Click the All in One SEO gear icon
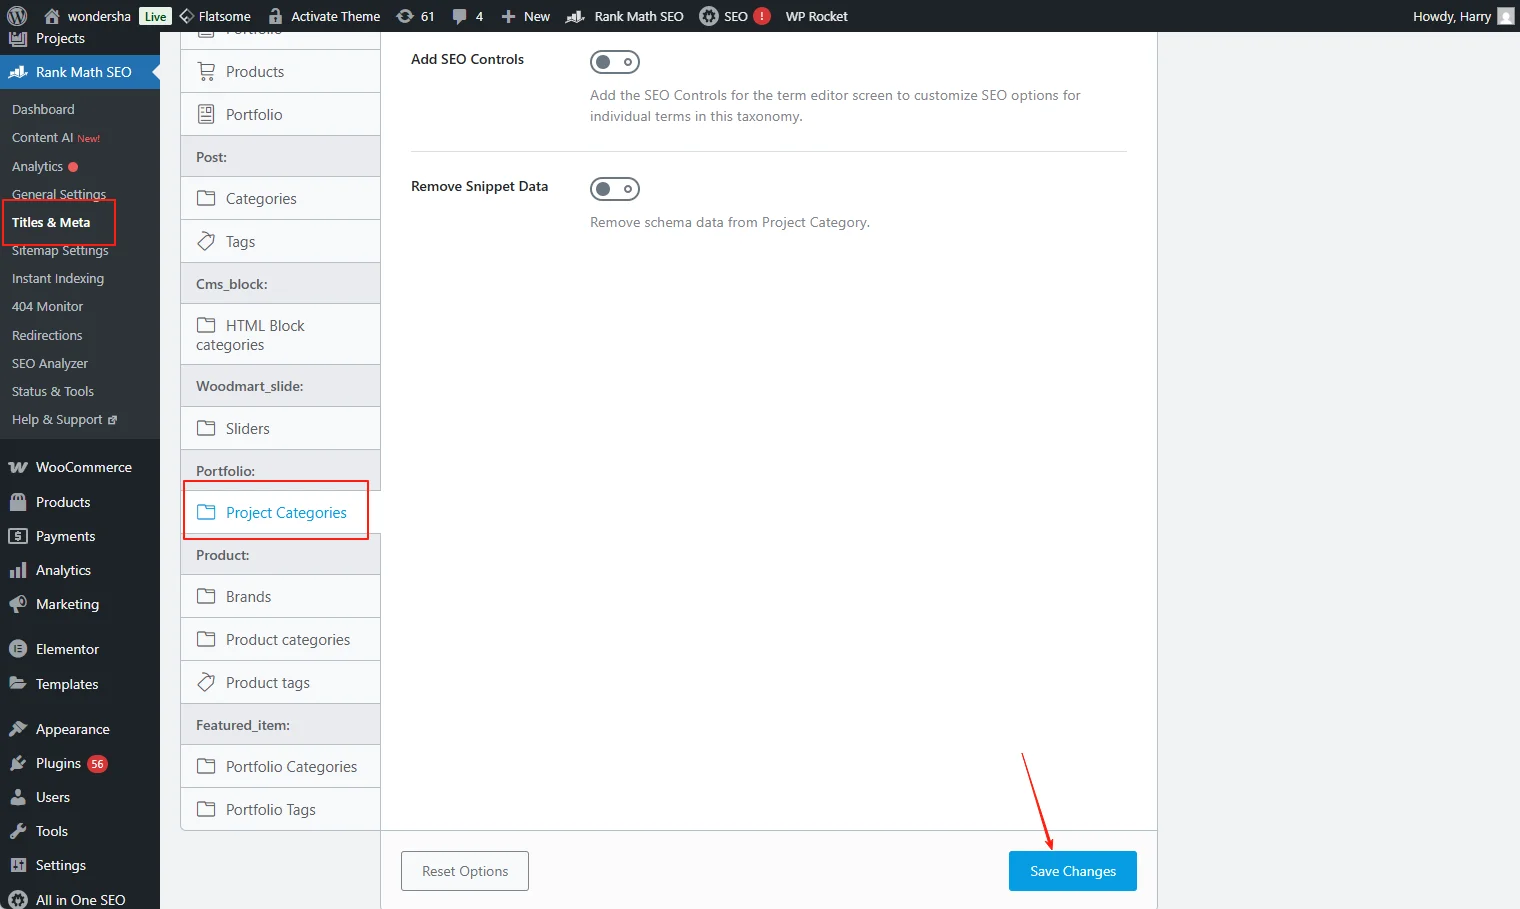Screen dimensions: 1520x909 click(18, 900)
